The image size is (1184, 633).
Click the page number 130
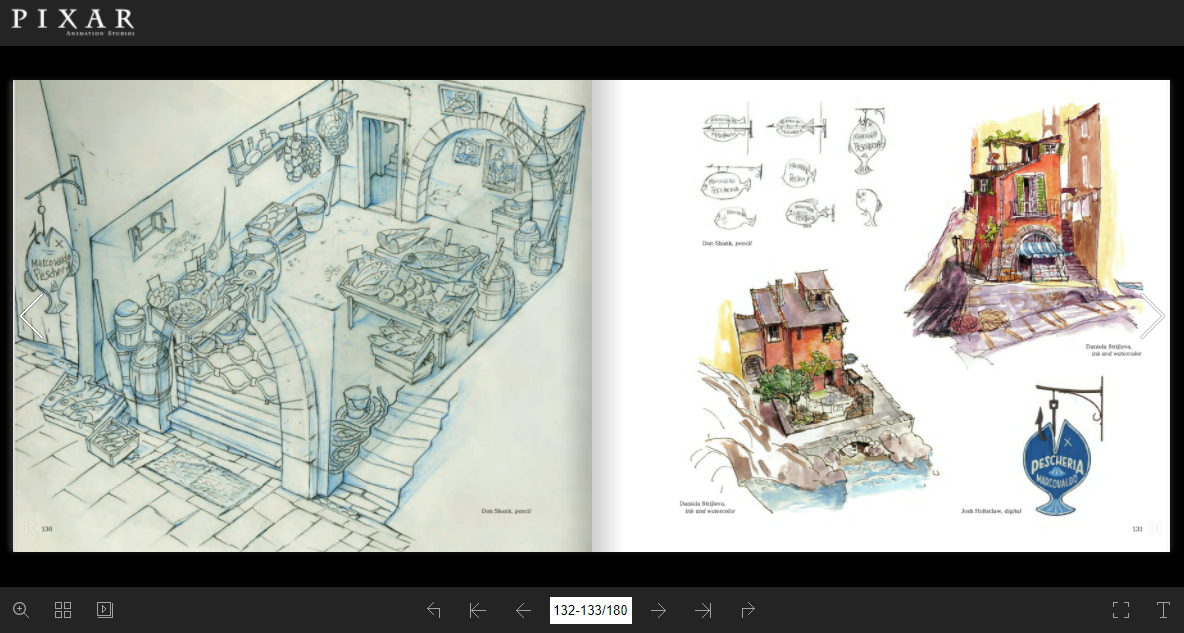click(x=47, y=529)
